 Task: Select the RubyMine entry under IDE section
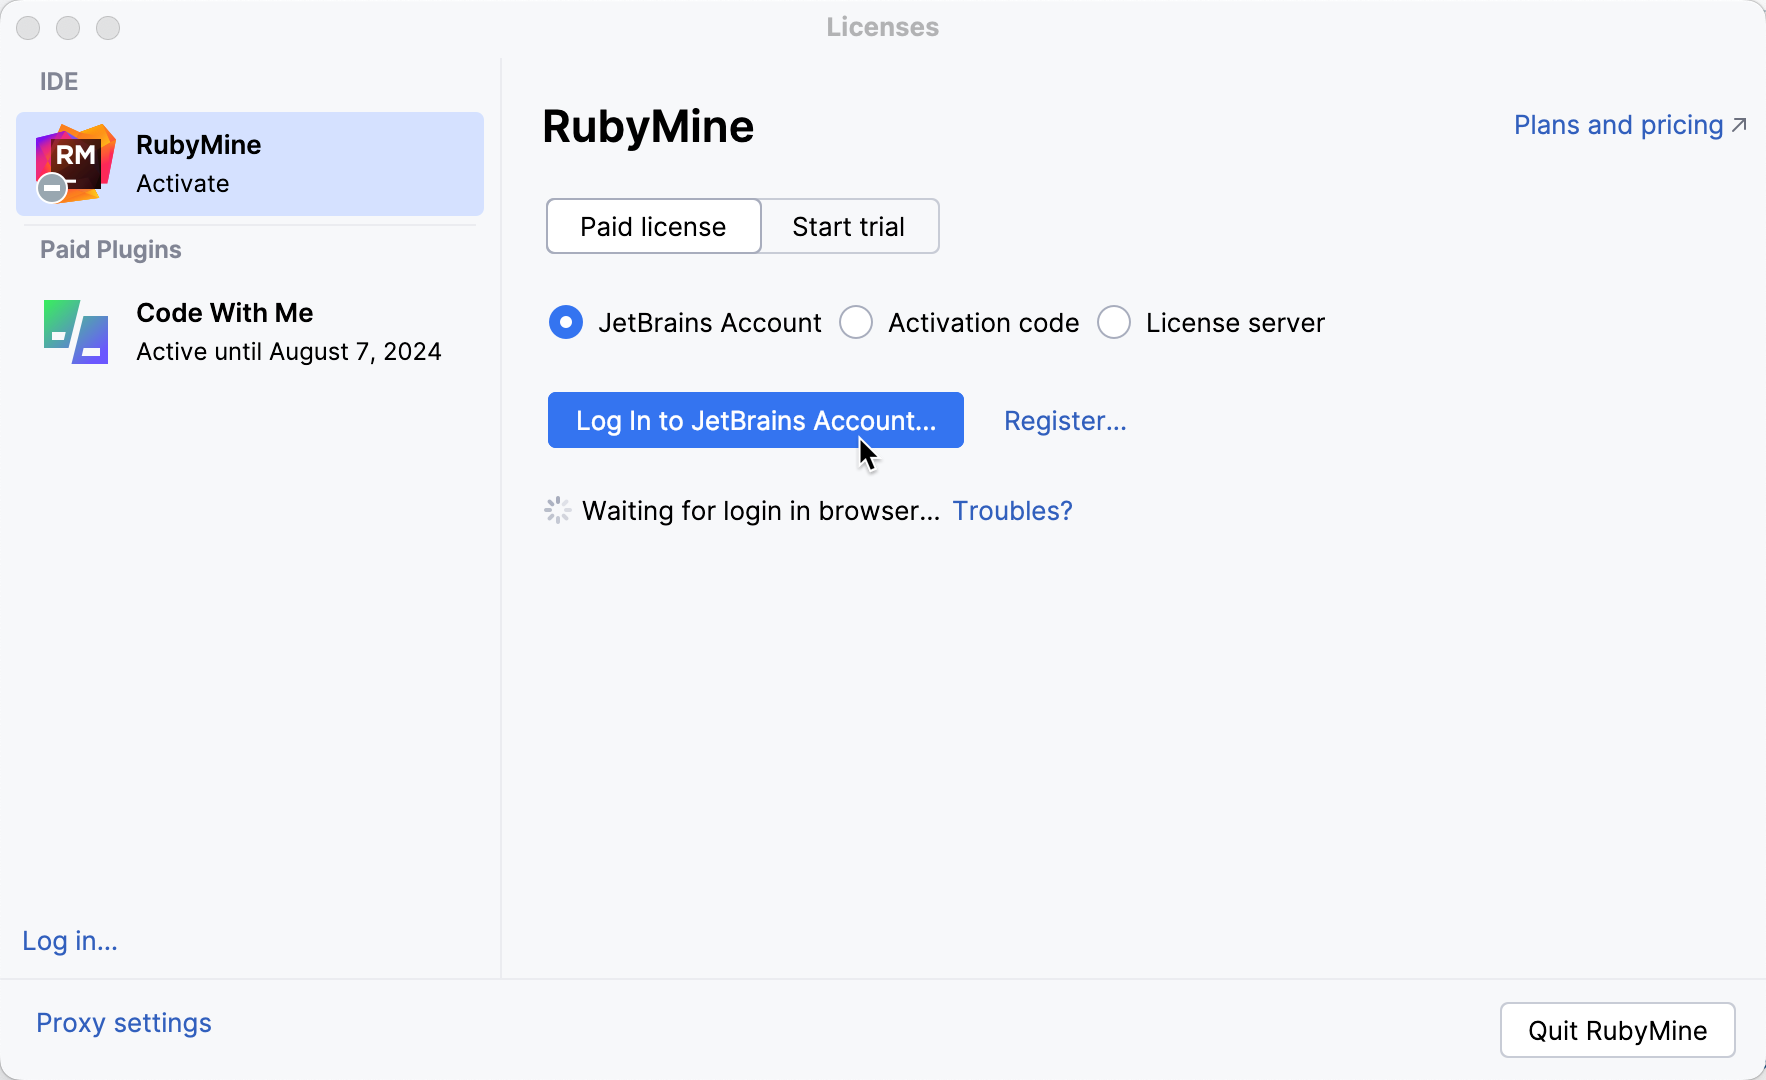click(x=249, y=163)
